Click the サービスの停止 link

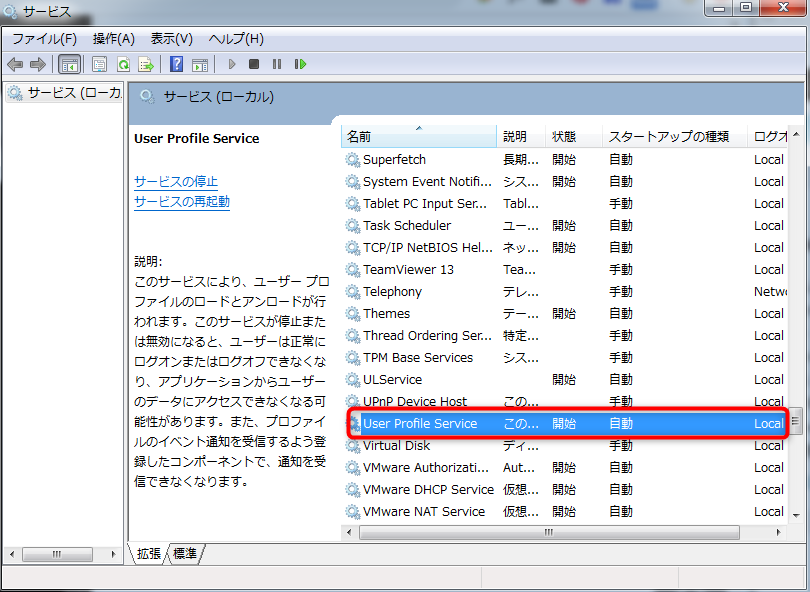[x=176, y=182]
